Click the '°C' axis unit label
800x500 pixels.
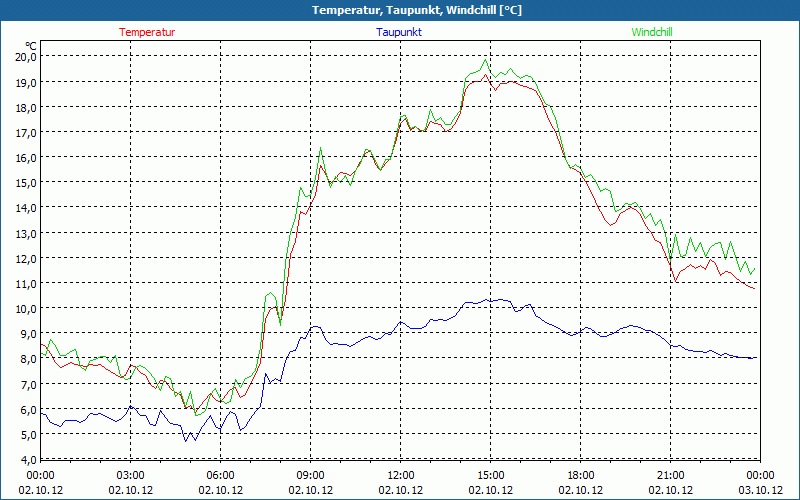31,46
